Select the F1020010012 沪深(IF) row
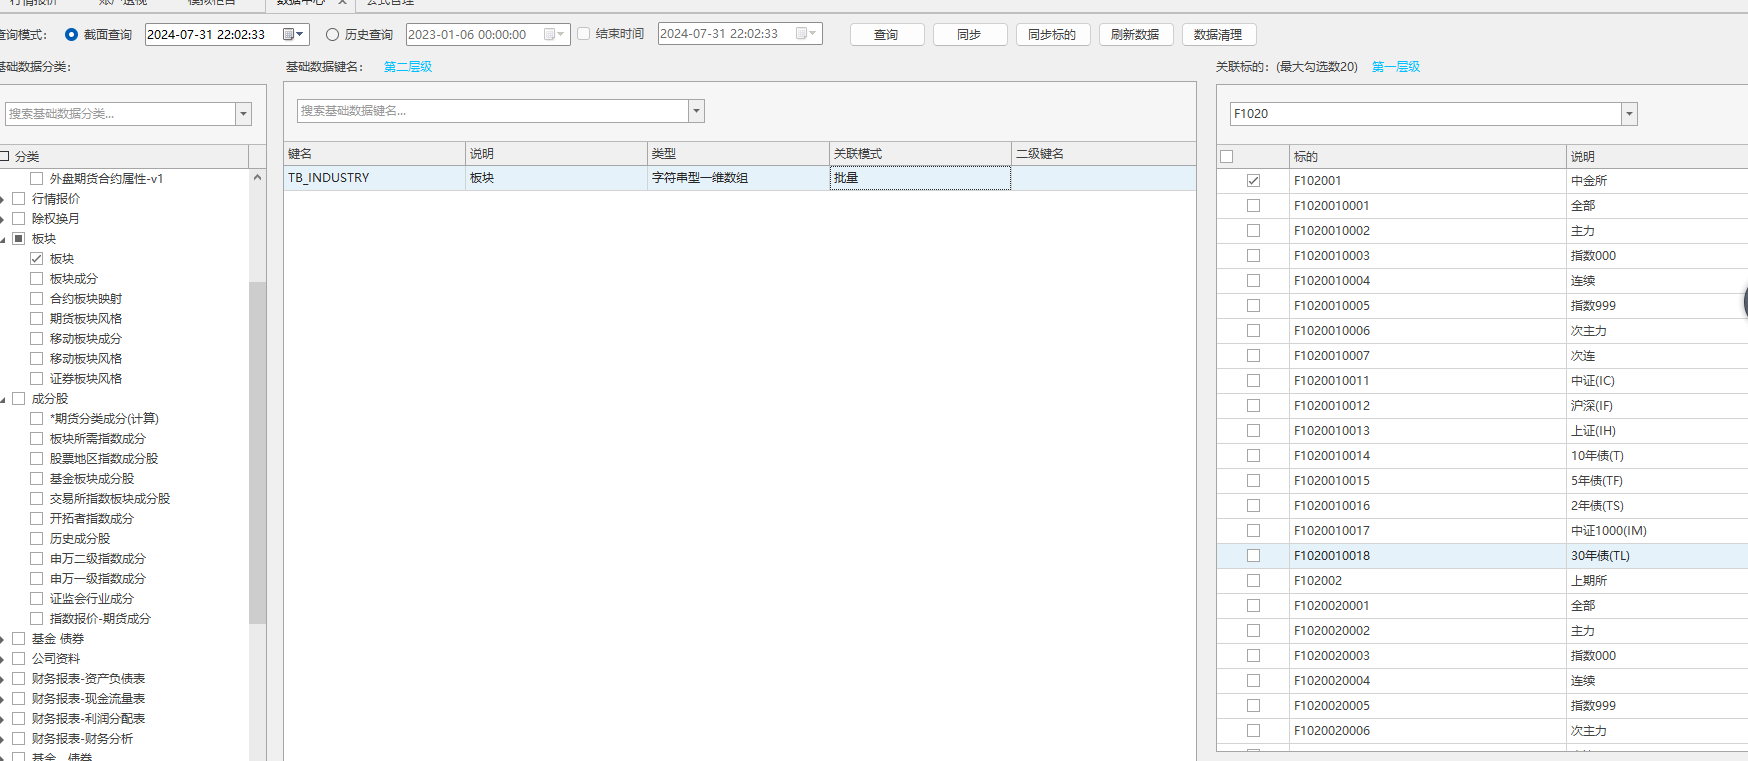Screen dimensions: 1748x761 pyautogui.click(x=1482, y=406)
